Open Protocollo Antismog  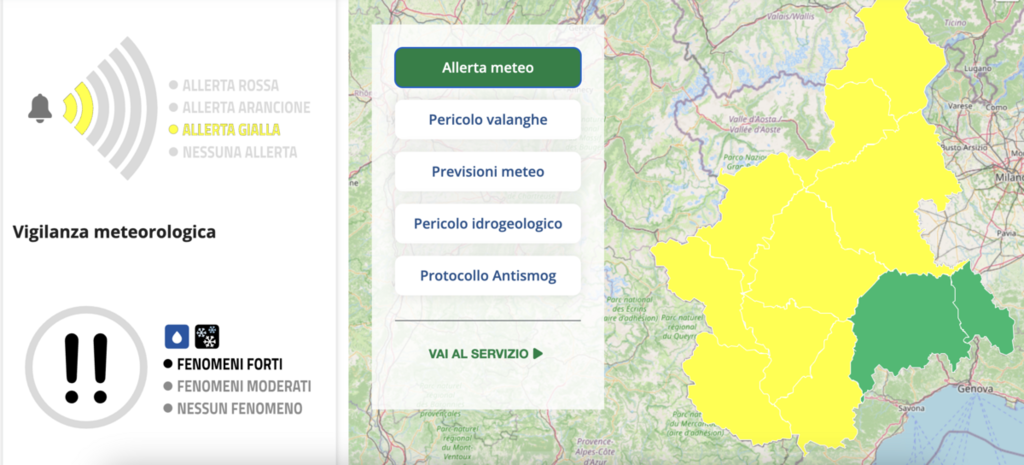pos(487,276)
